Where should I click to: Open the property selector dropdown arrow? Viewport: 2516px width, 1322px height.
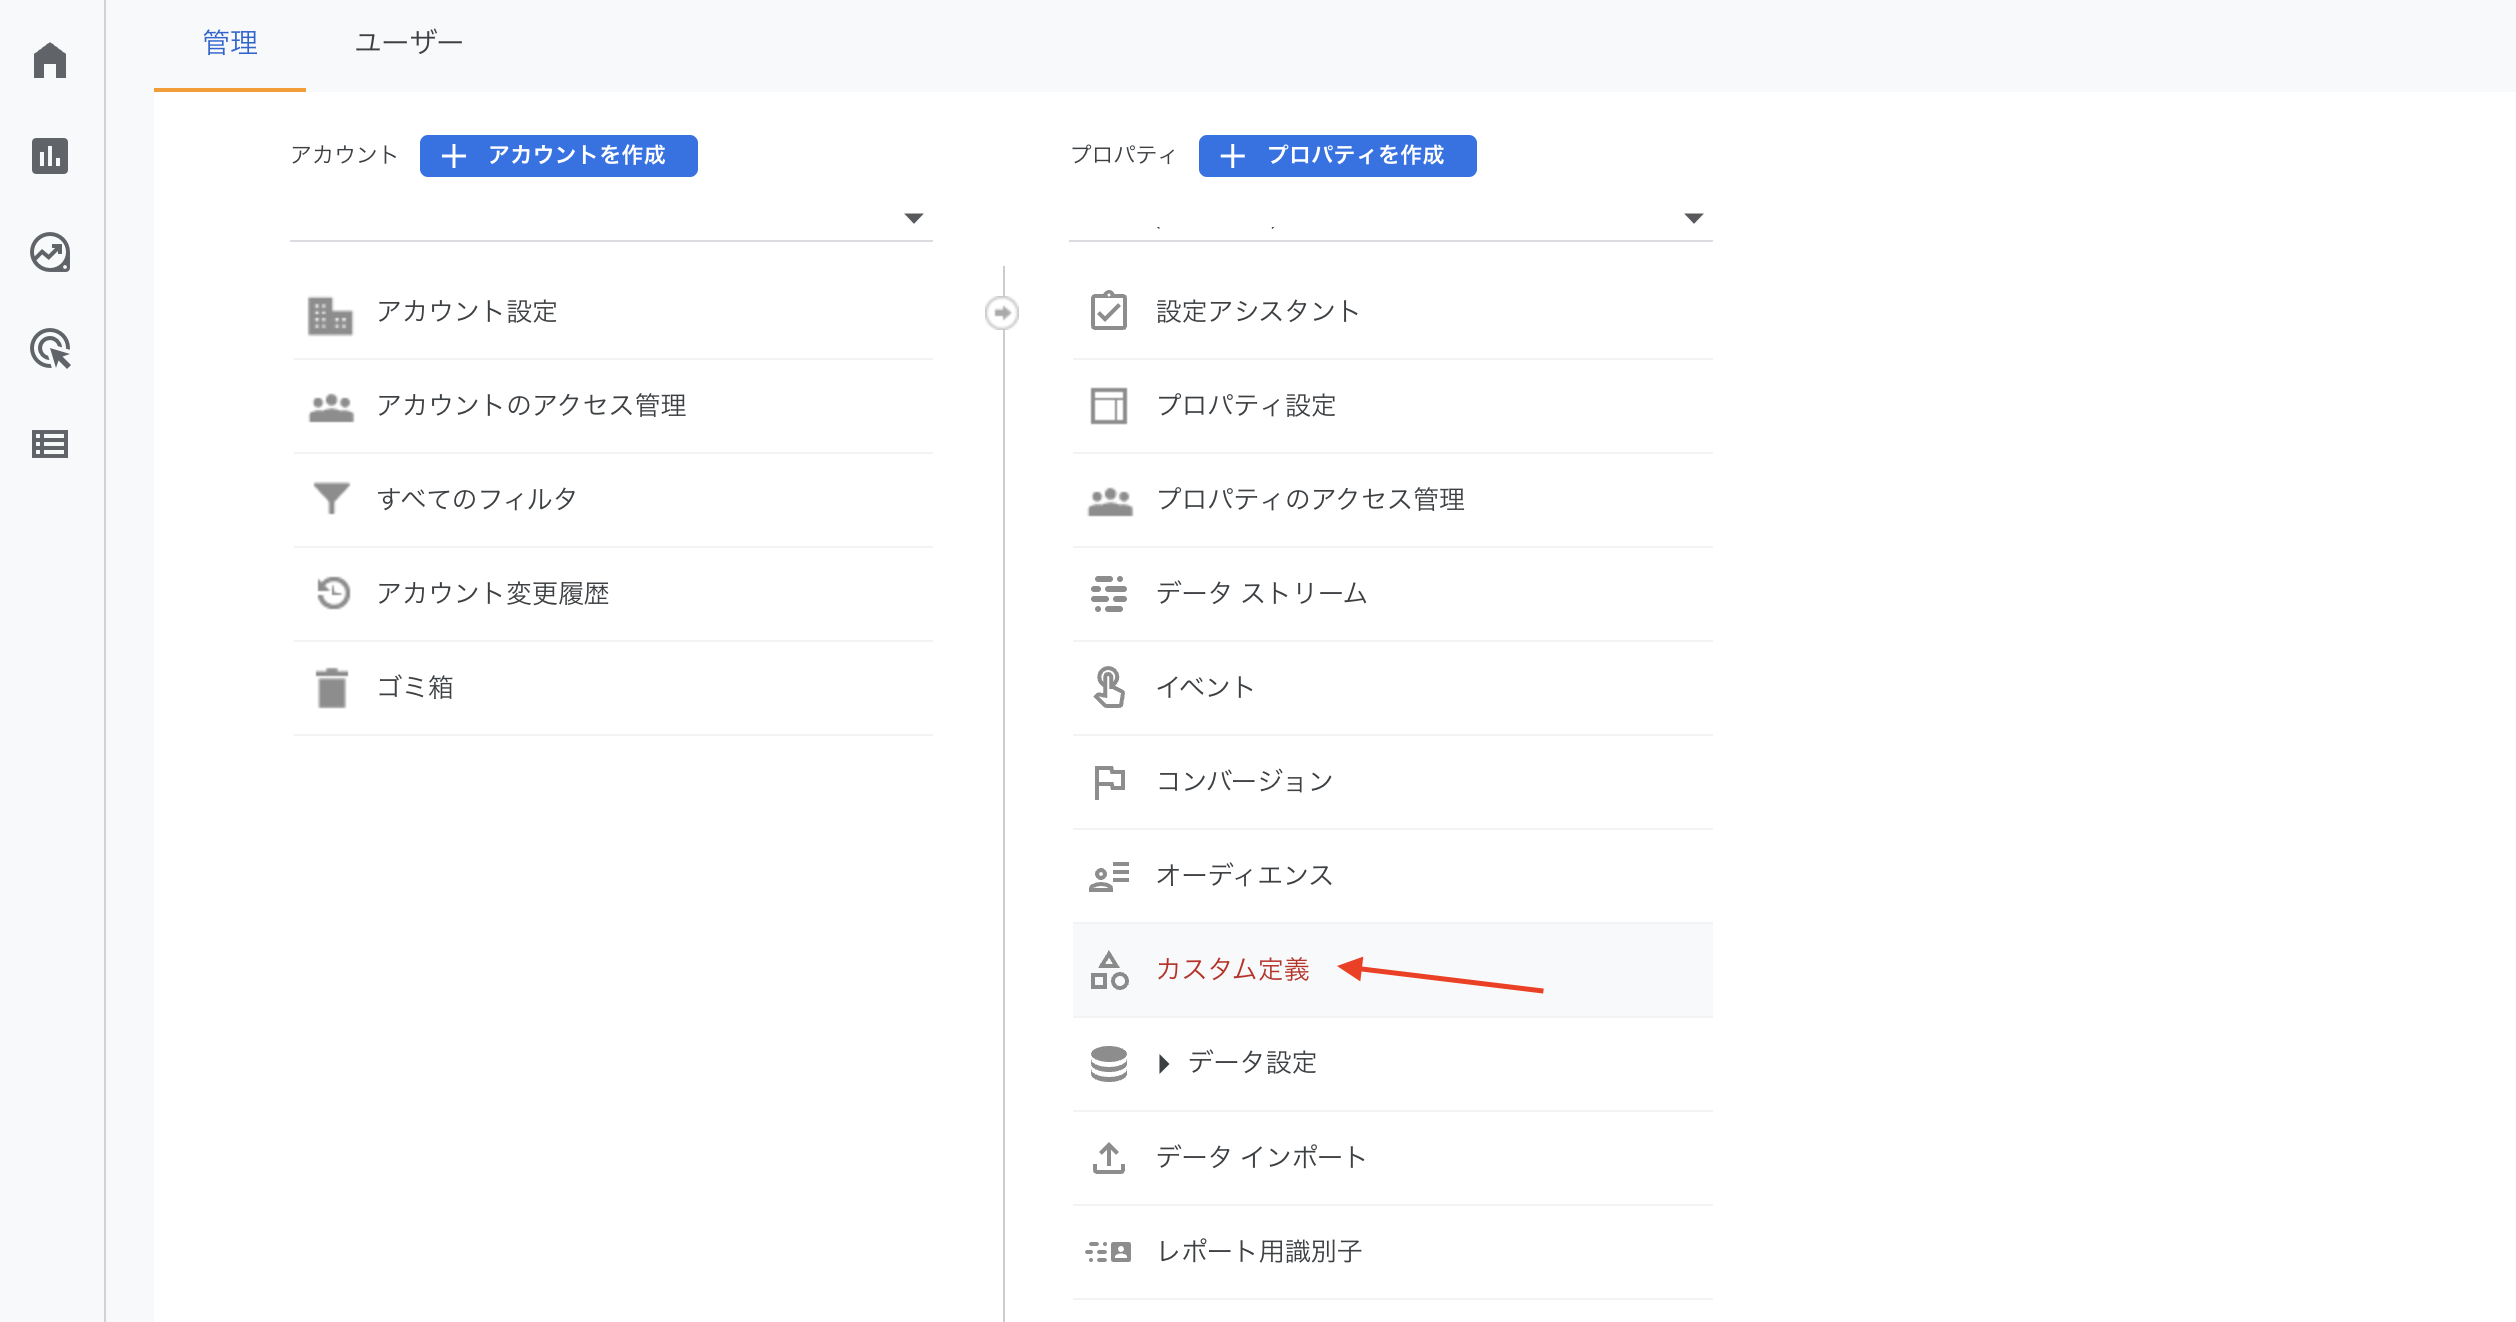[x=1693, y=218]
